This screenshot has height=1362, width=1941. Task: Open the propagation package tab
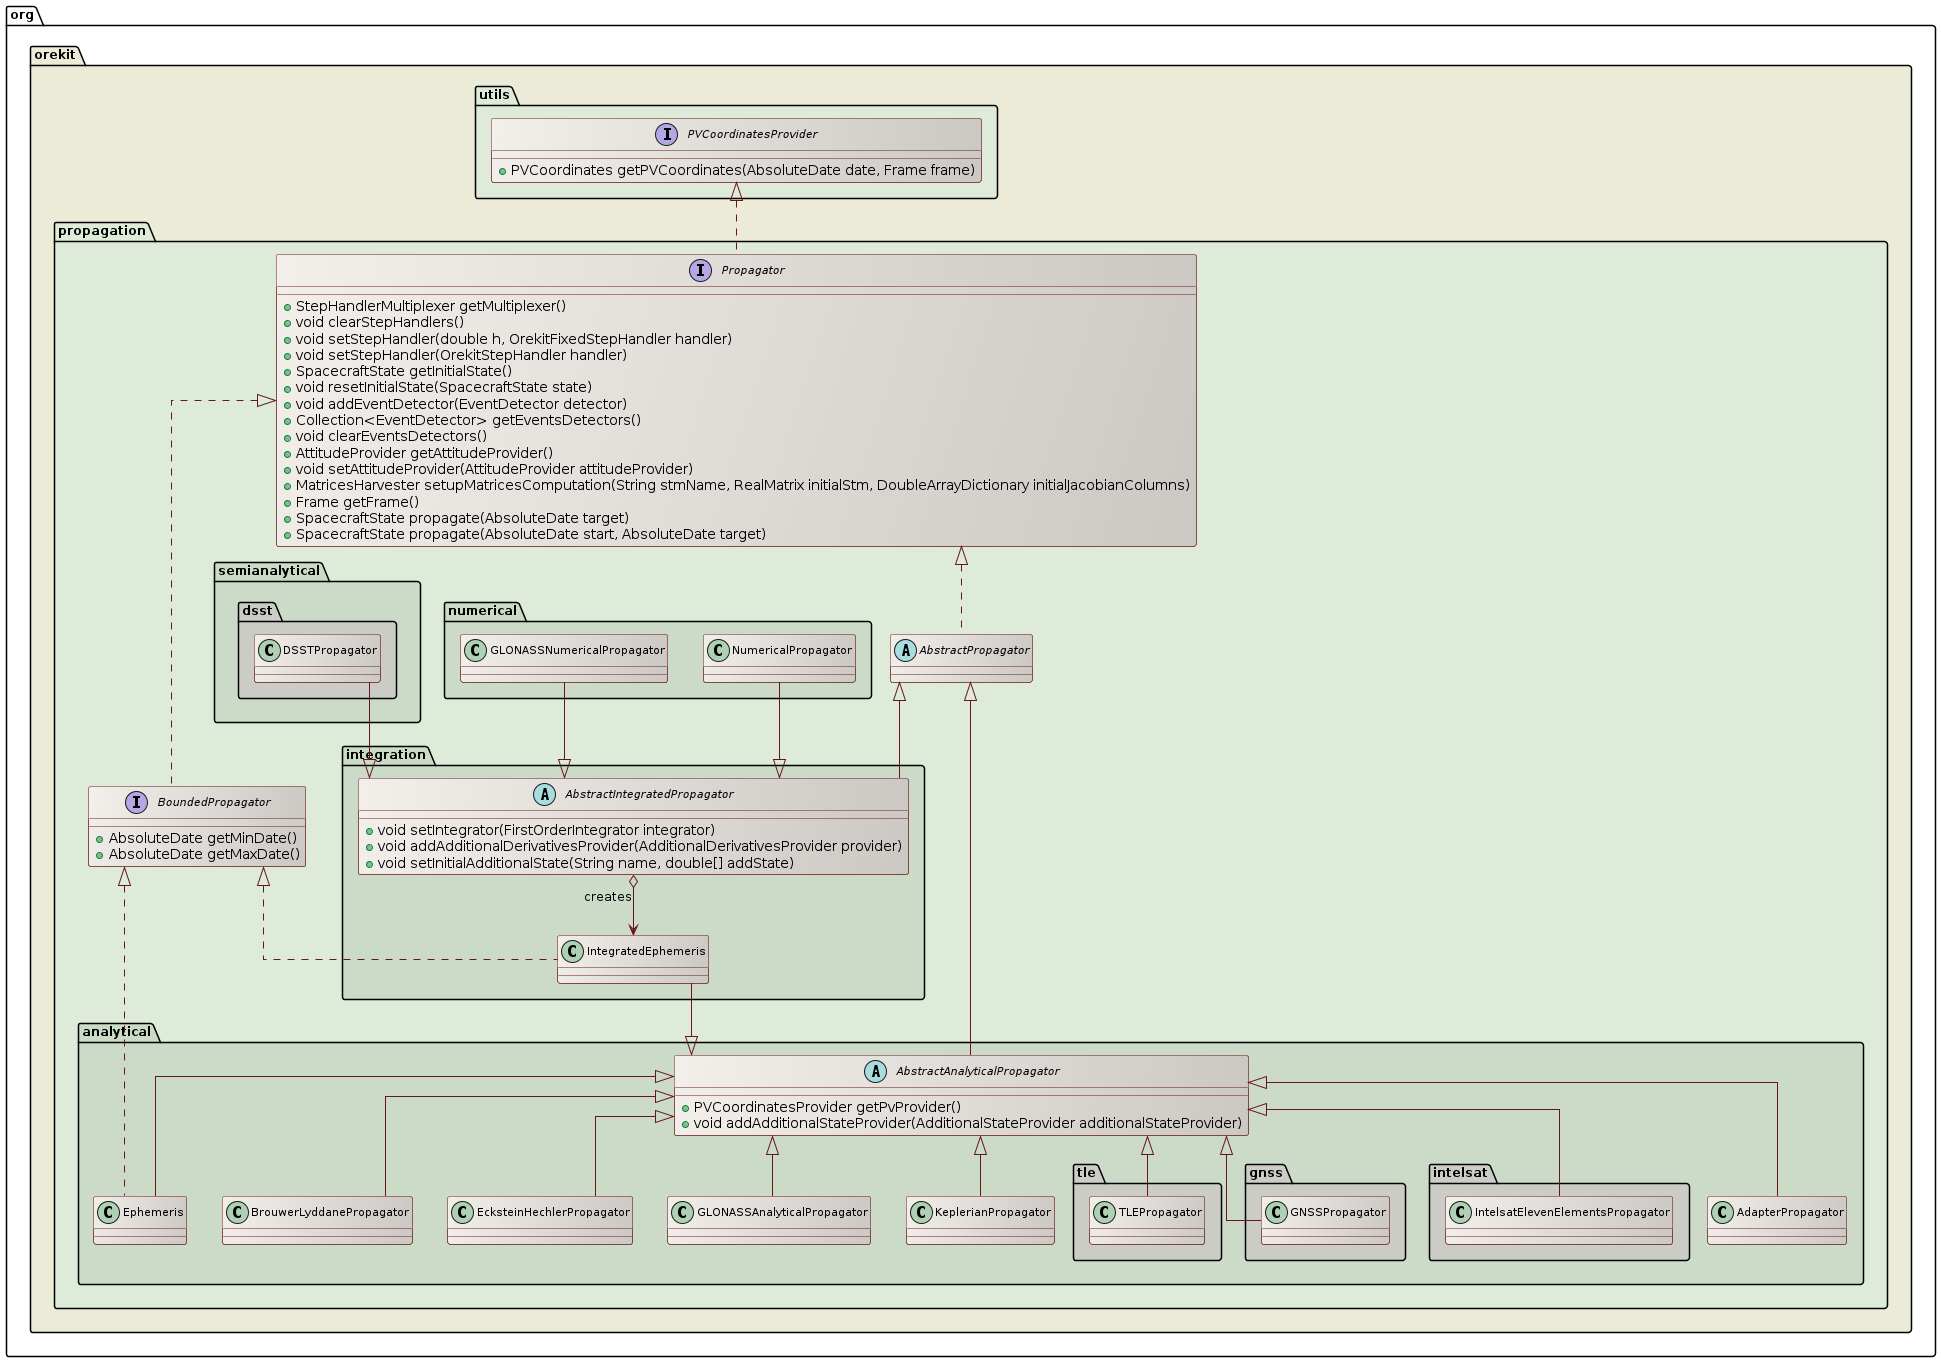tap(103, 230)
